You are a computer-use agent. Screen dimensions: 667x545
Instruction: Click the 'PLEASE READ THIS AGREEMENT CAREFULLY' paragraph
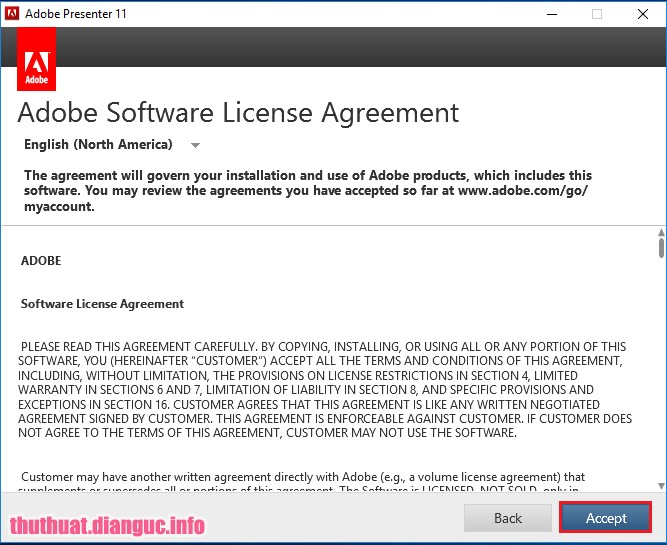[x=325, y=390]
